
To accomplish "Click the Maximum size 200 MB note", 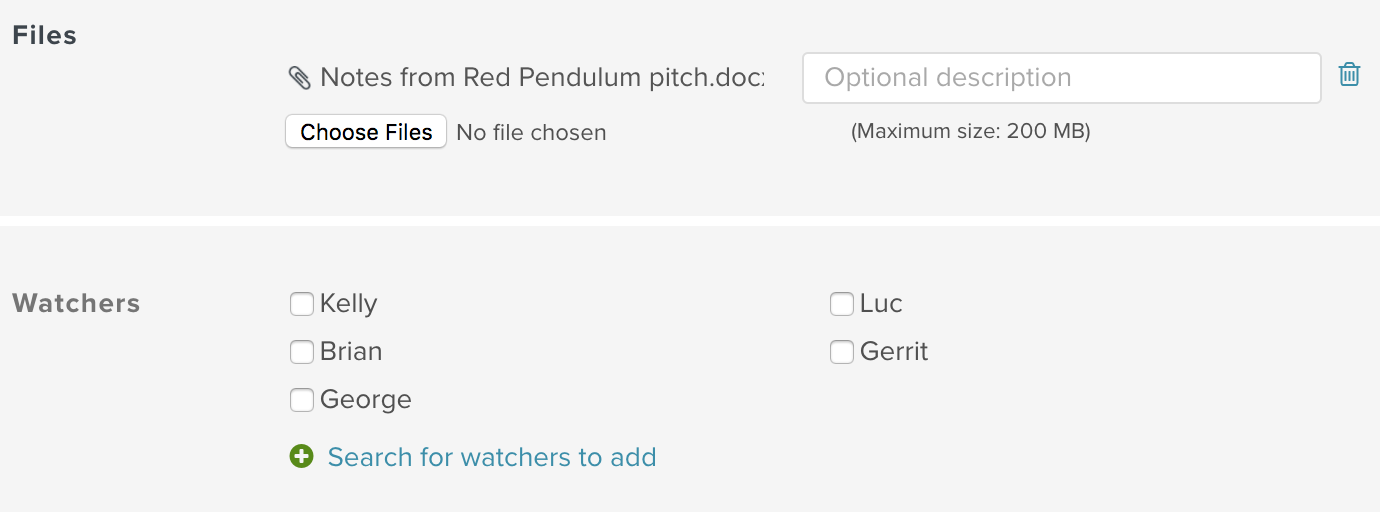I will tap(970, 131).
